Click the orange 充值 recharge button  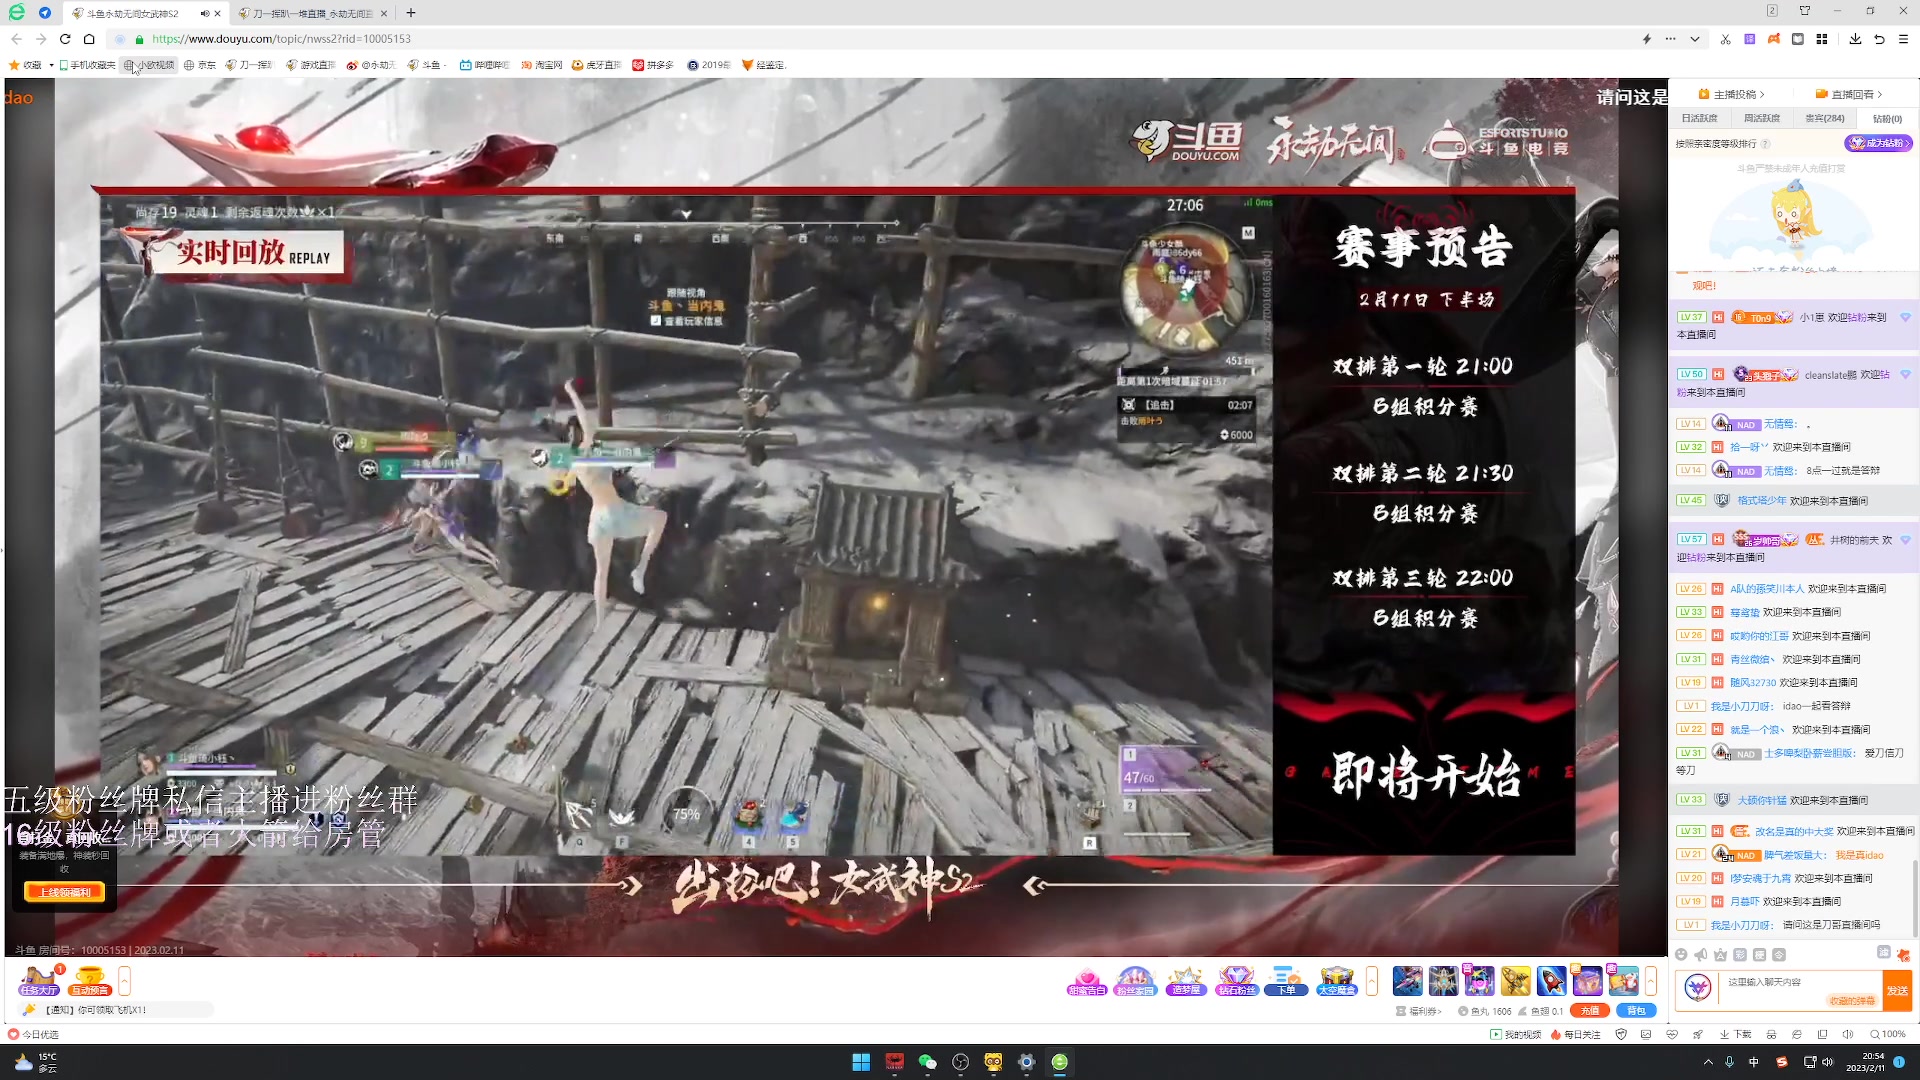pos(1589,1011)
